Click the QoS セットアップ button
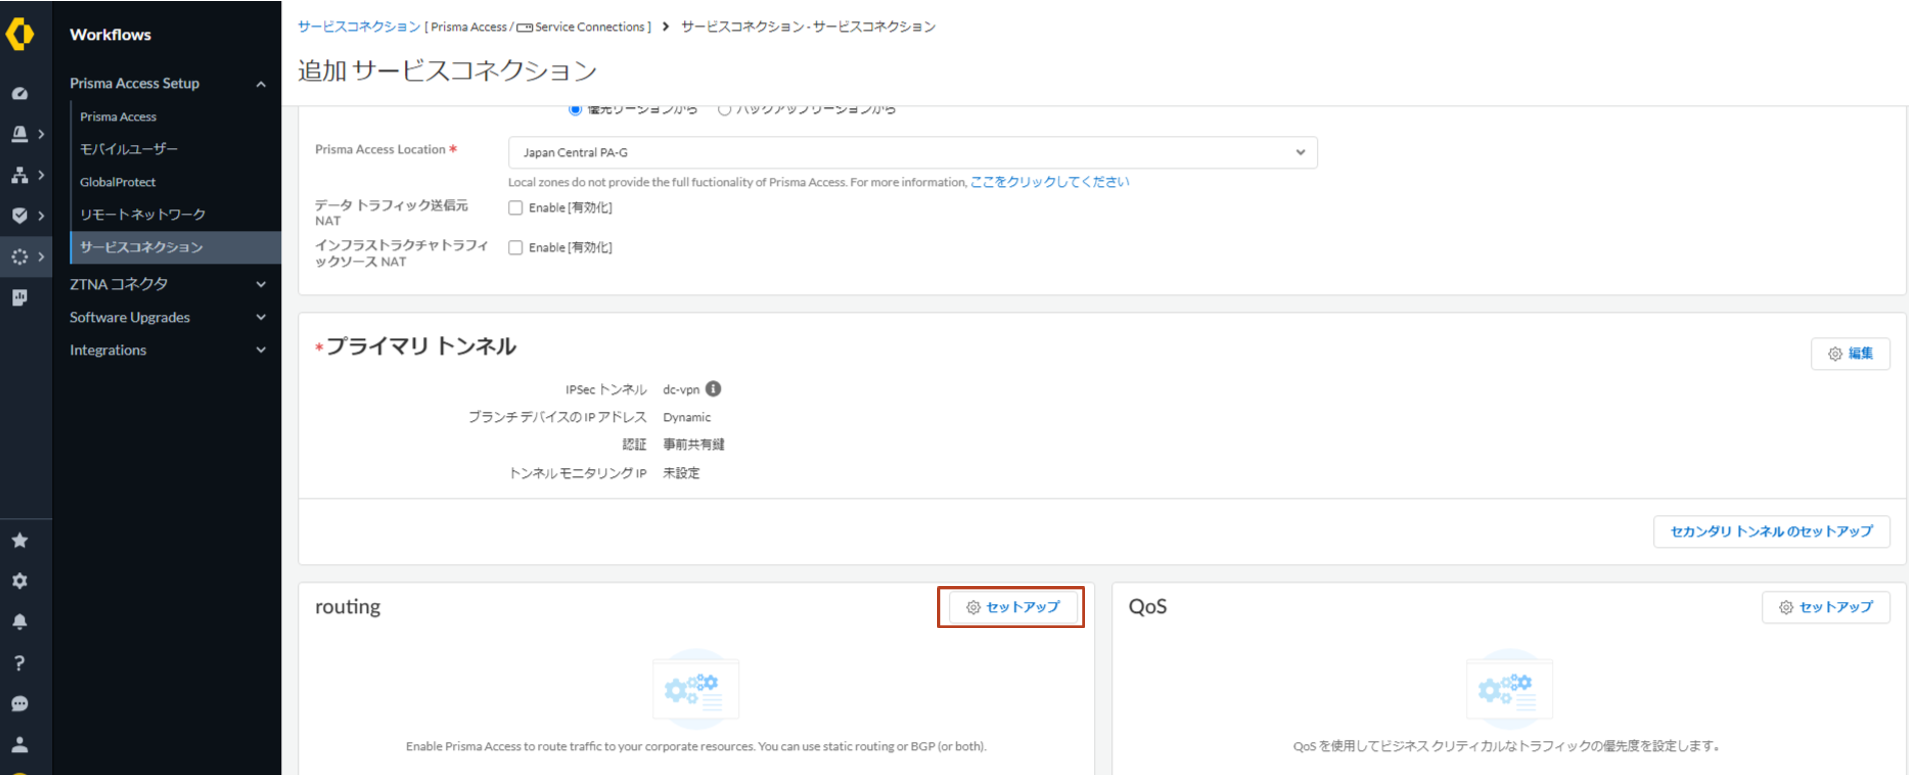The width and height of the screenshot is (1909, 775). click(x=1825, y=607)
